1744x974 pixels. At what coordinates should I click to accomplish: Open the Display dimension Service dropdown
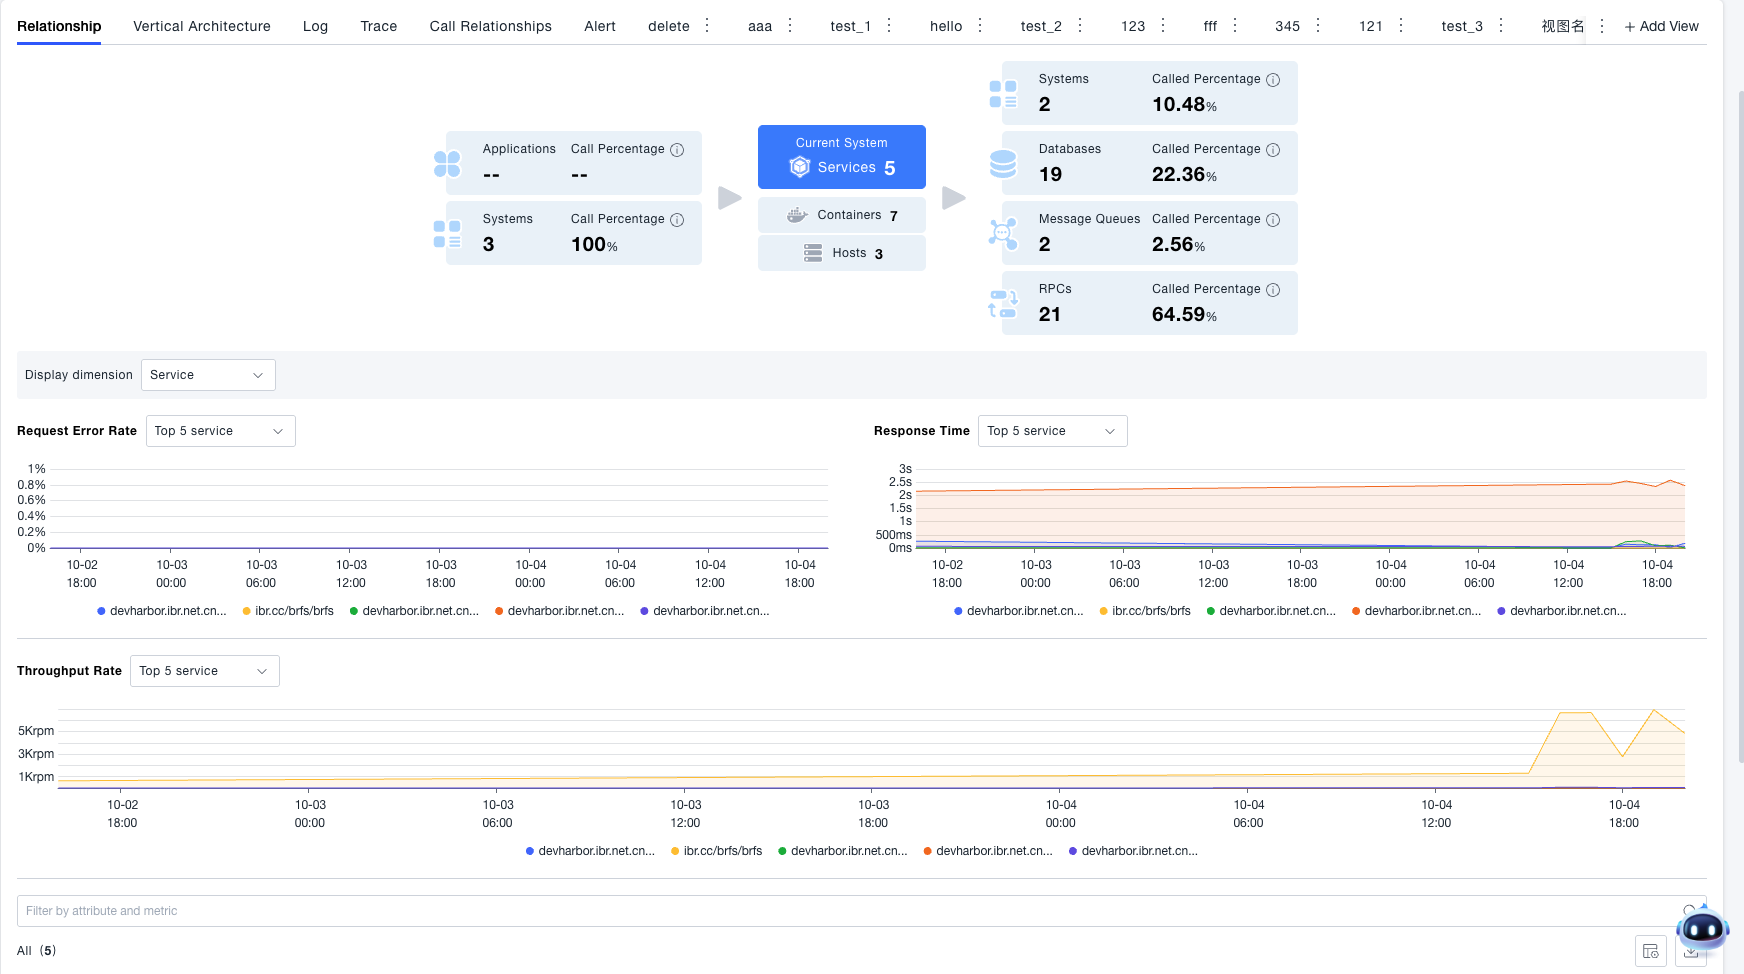click(x=208, y=375)
